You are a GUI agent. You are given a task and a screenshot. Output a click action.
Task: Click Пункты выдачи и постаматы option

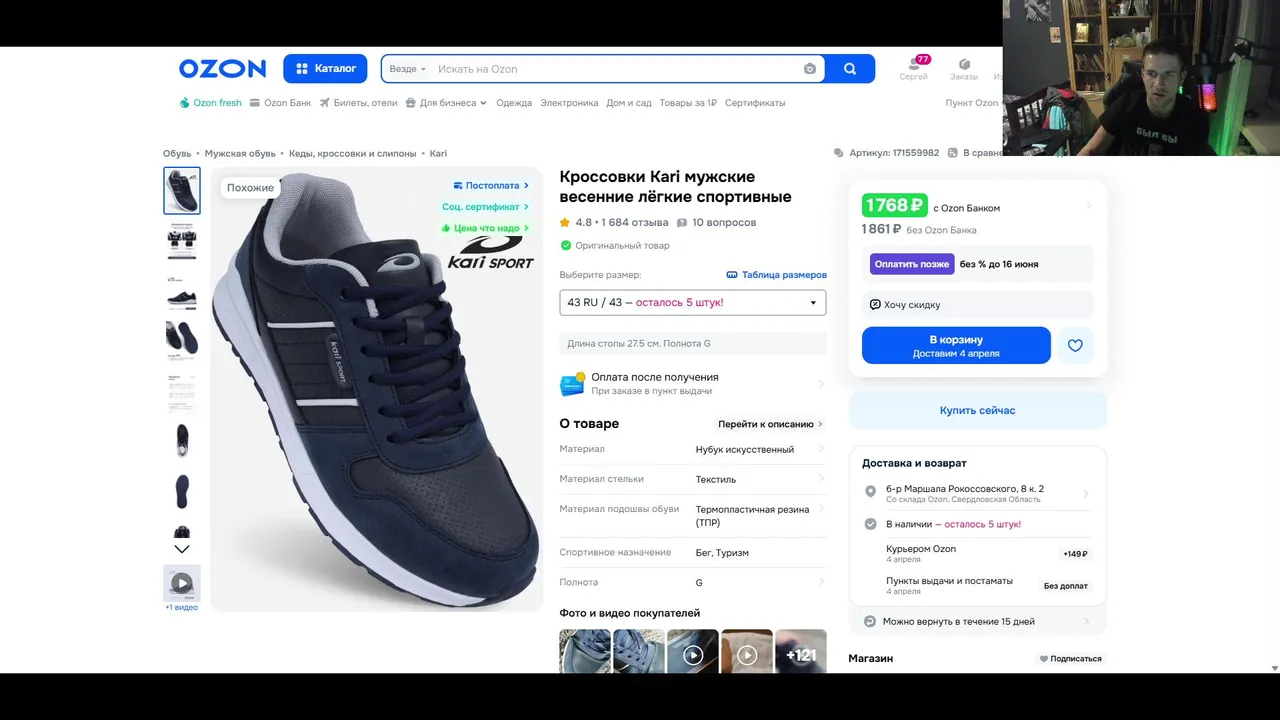tap(977, 585)
